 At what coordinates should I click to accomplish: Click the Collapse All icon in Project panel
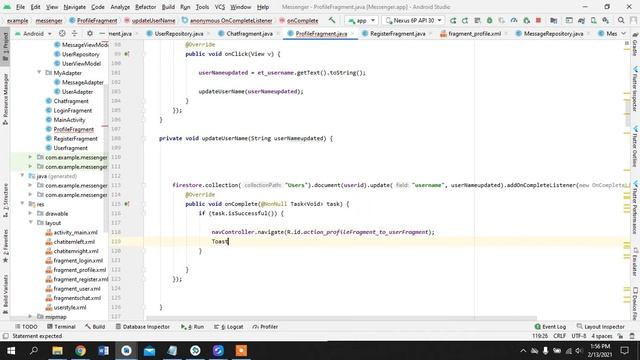point(74,33)
